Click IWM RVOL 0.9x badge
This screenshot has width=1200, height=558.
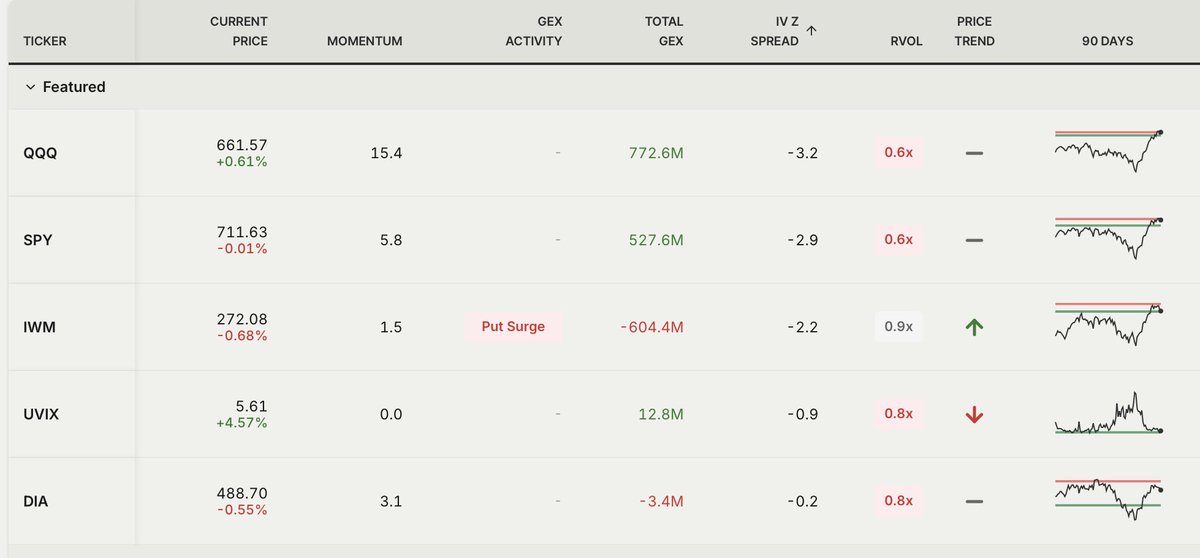[x=899, y=327]
